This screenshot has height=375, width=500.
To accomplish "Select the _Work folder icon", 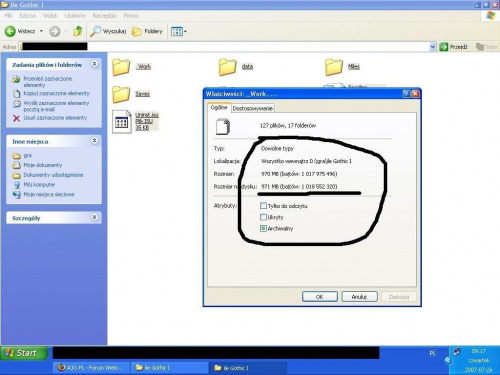I will (x=121, y=67).
